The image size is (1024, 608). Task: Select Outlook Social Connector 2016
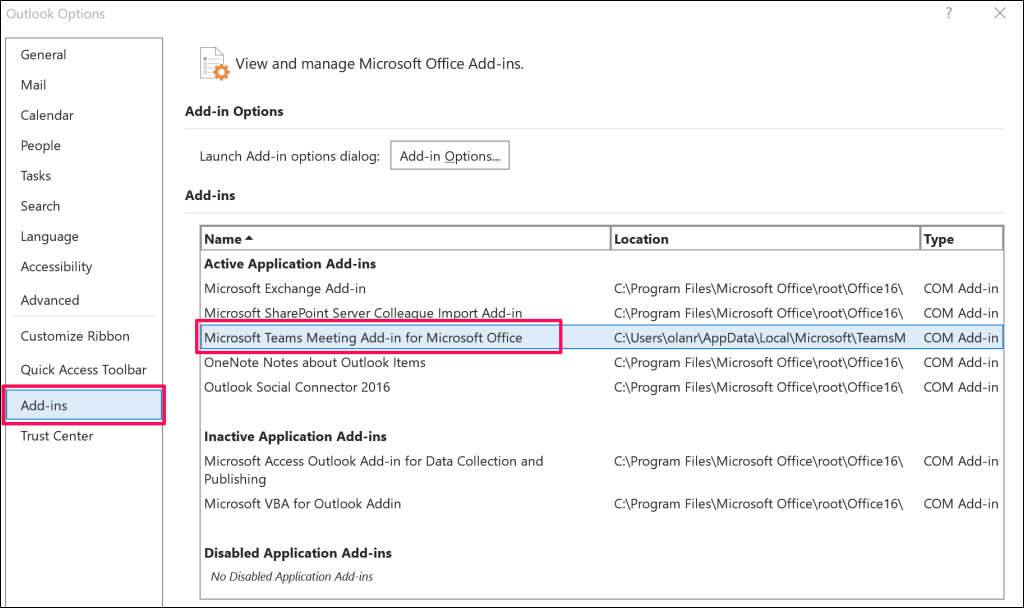coord(601,387)
